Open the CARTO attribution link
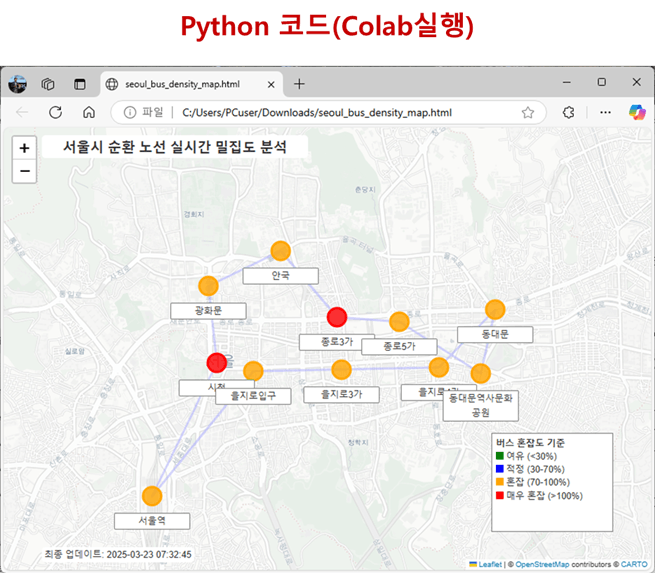655x573 pixels. click(633, 564)
